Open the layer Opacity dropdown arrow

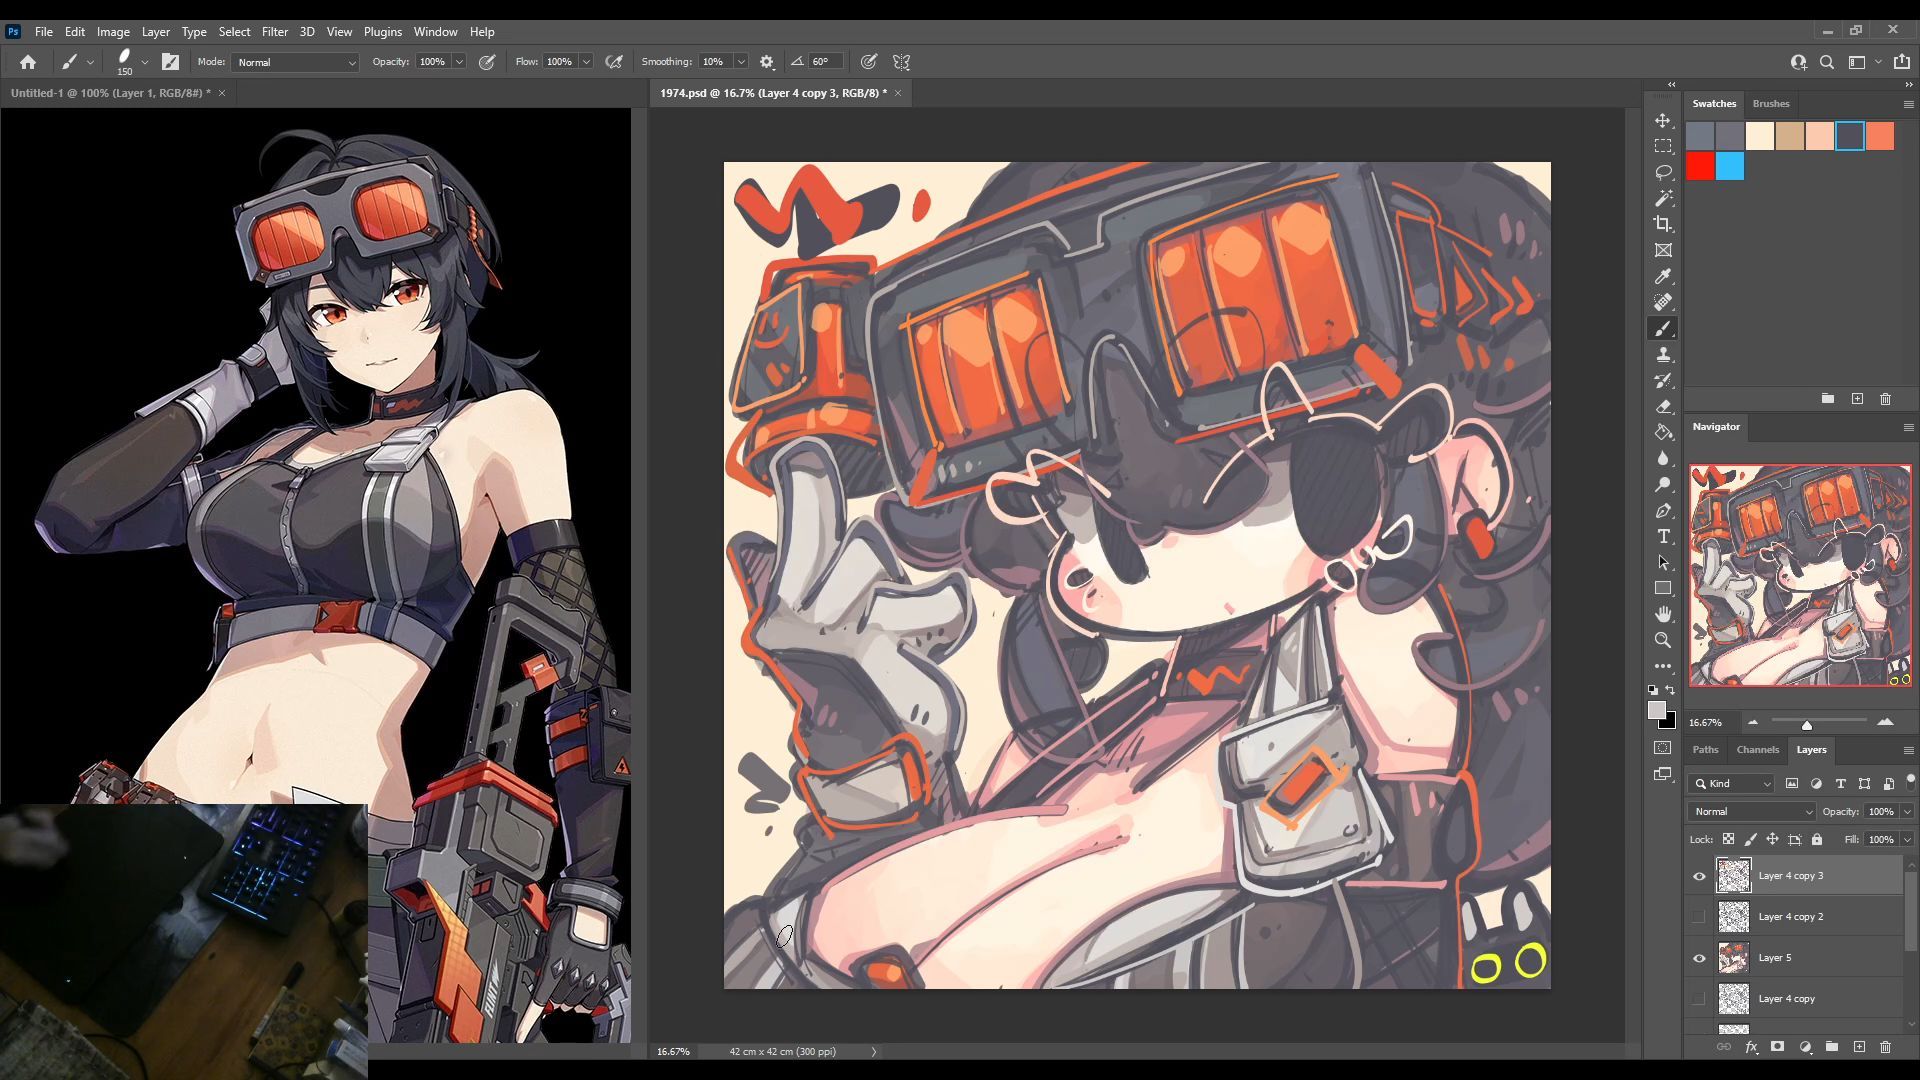(x=1907, y=811)
